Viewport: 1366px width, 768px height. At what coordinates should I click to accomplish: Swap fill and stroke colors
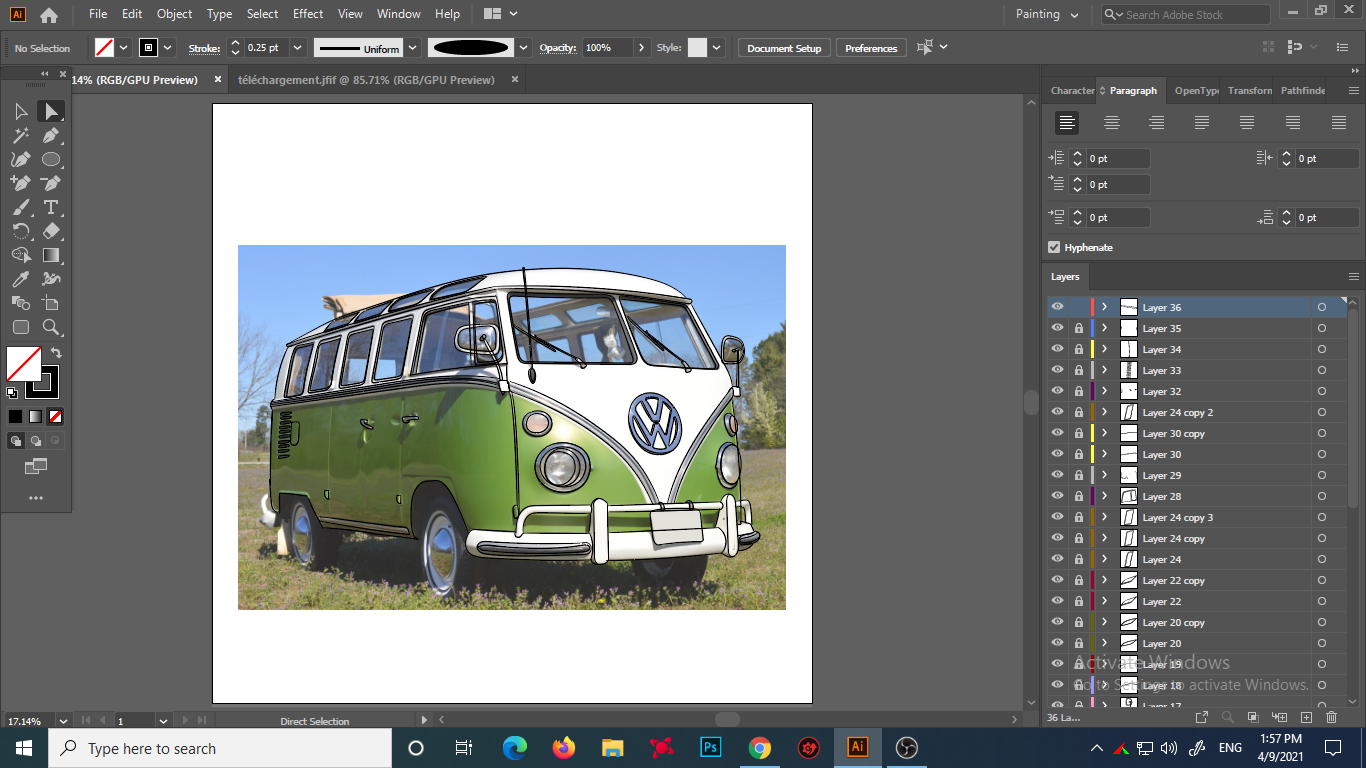point(56,353)
